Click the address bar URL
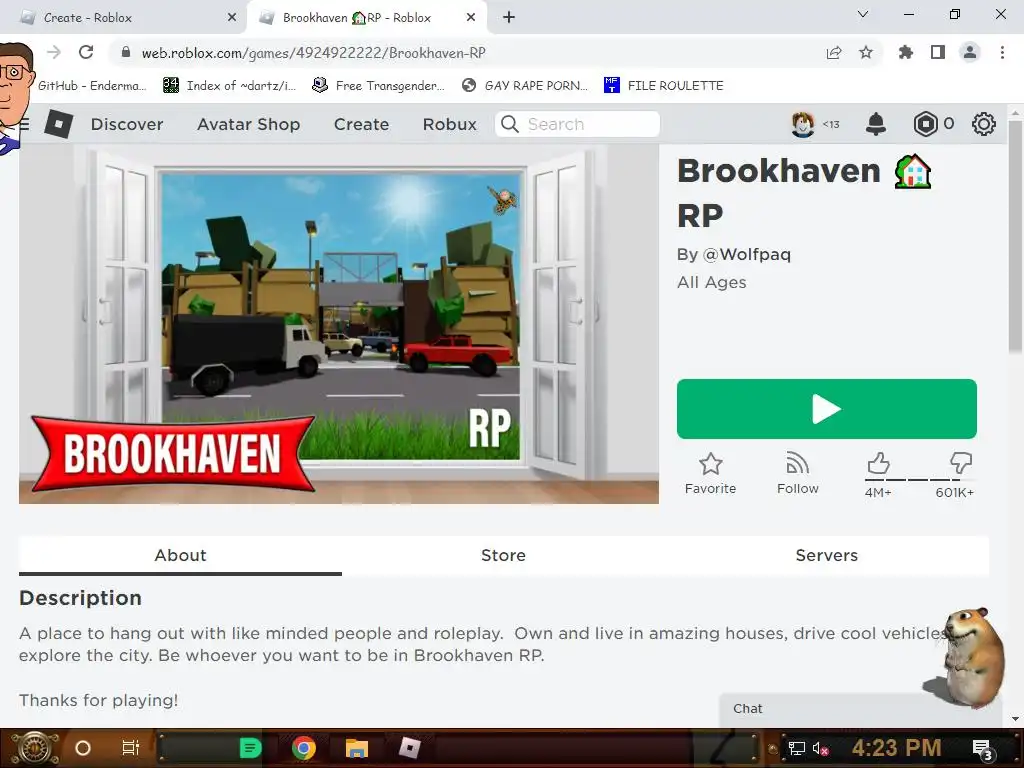This screenshot has width=1024, height=768. pyautogui.click(x=313, y=53)
